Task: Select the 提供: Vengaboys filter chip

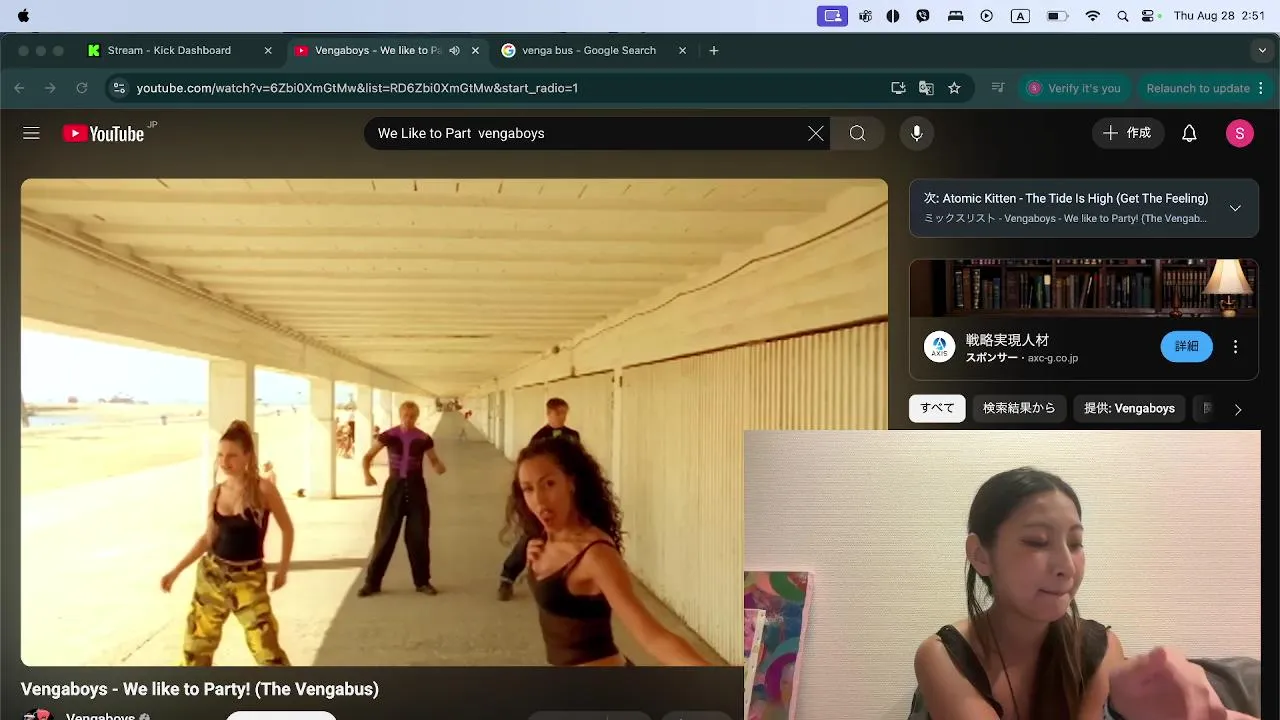Action: [x=1129, y=408]
